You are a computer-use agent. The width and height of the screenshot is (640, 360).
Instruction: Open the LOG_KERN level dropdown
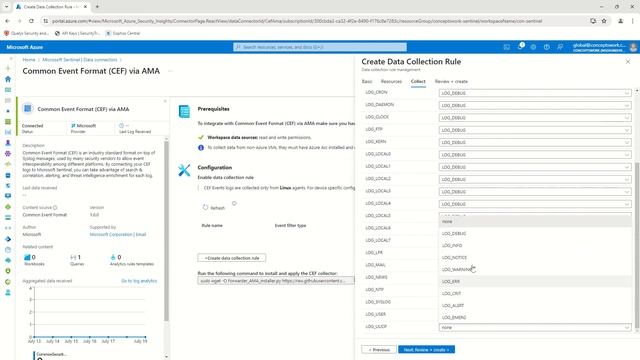(x=535, y=142)
